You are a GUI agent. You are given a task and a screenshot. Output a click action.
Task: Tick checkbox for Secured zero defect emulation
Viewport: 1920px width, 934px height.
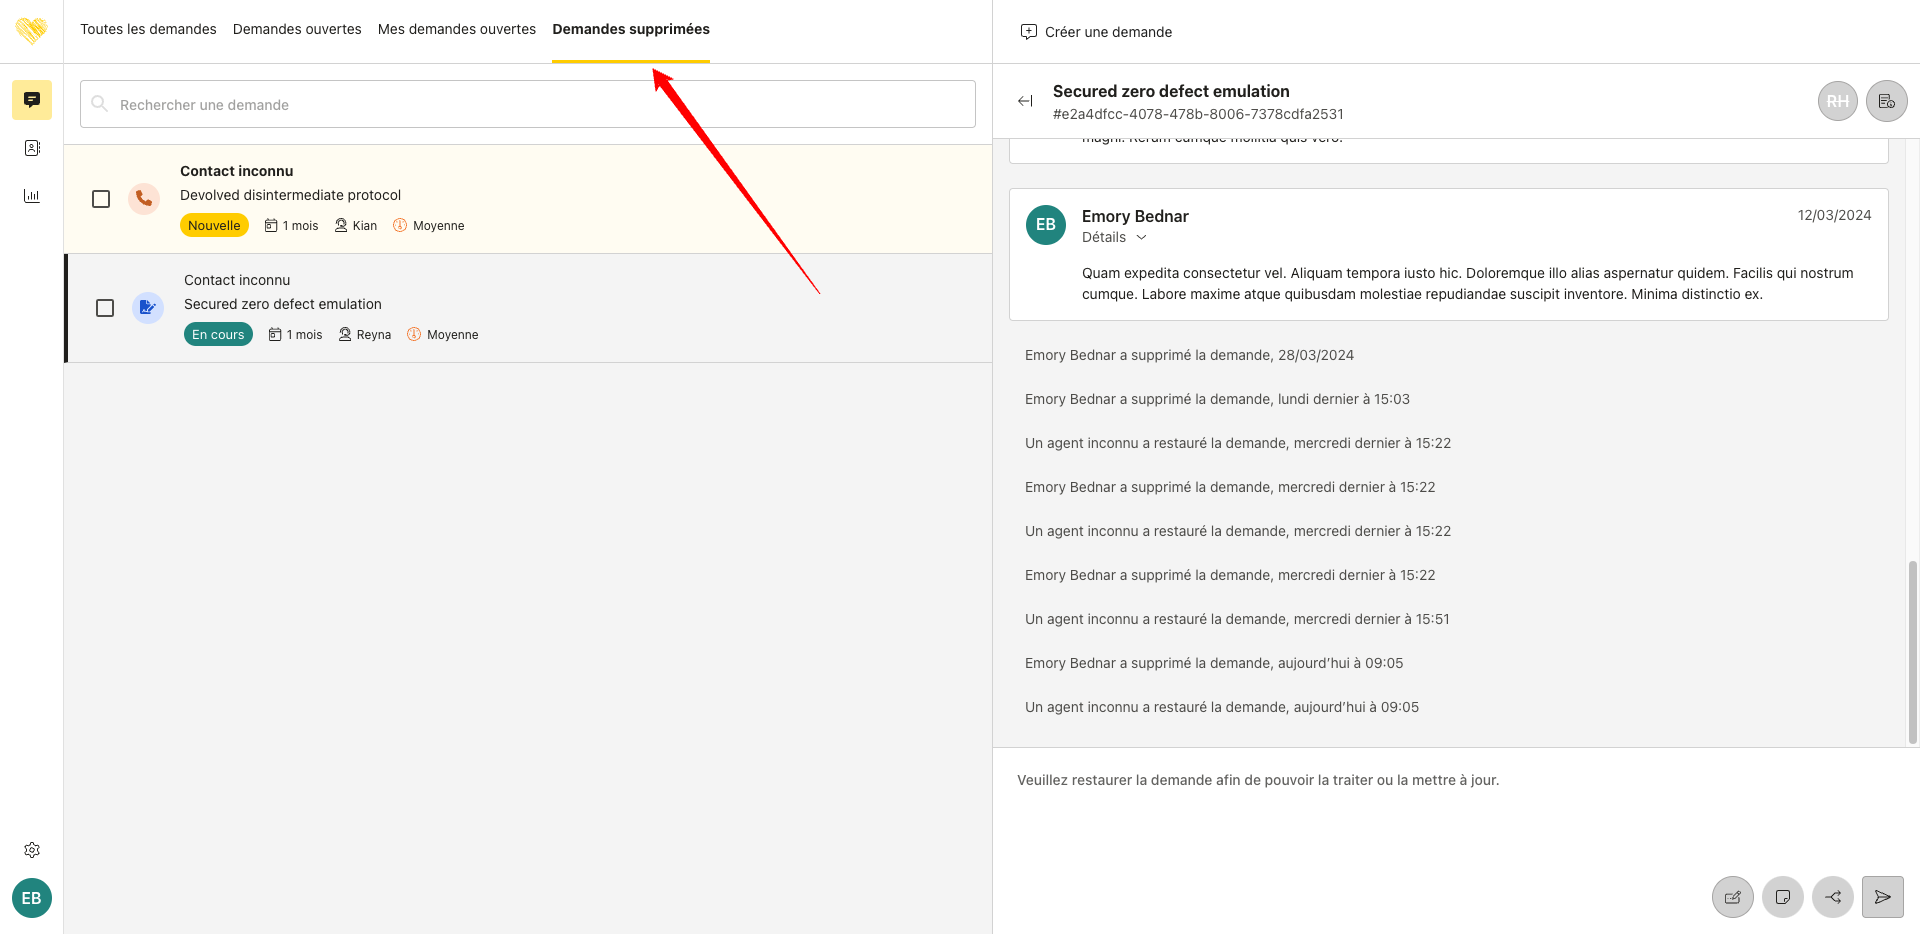[105, 308]
